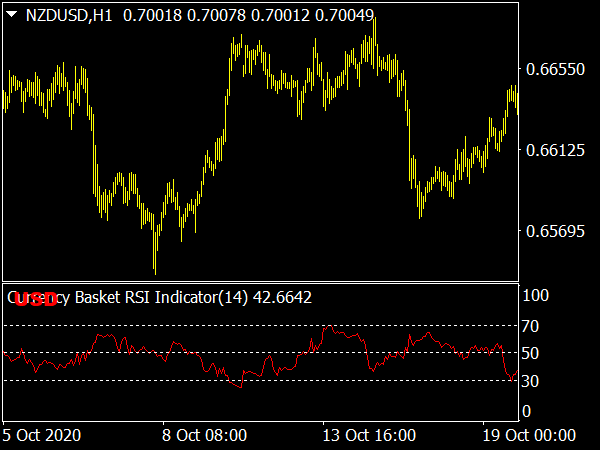Click the NZDUSD,H1 symbol label
600x450 pixels.
coord(69,16)
